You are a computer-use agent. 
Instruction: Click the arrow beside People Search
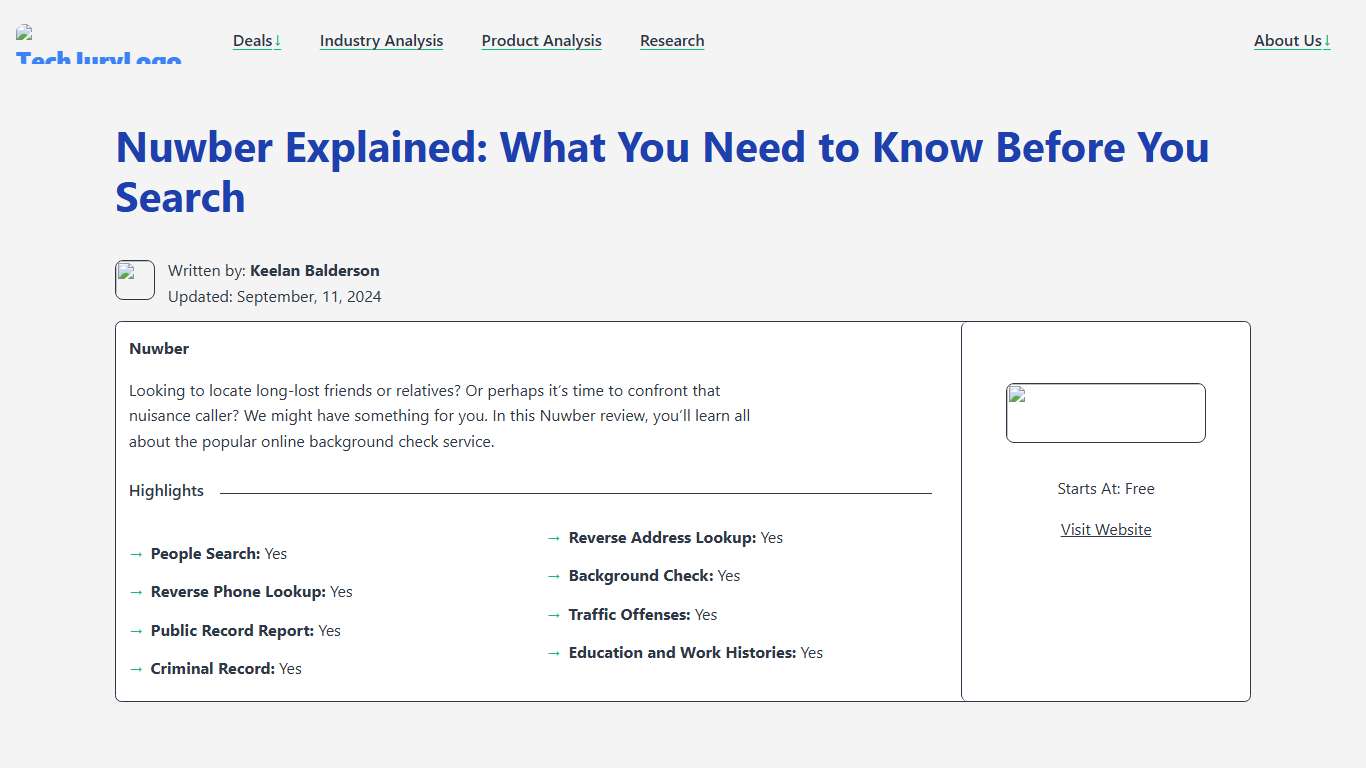click(136, 553)
